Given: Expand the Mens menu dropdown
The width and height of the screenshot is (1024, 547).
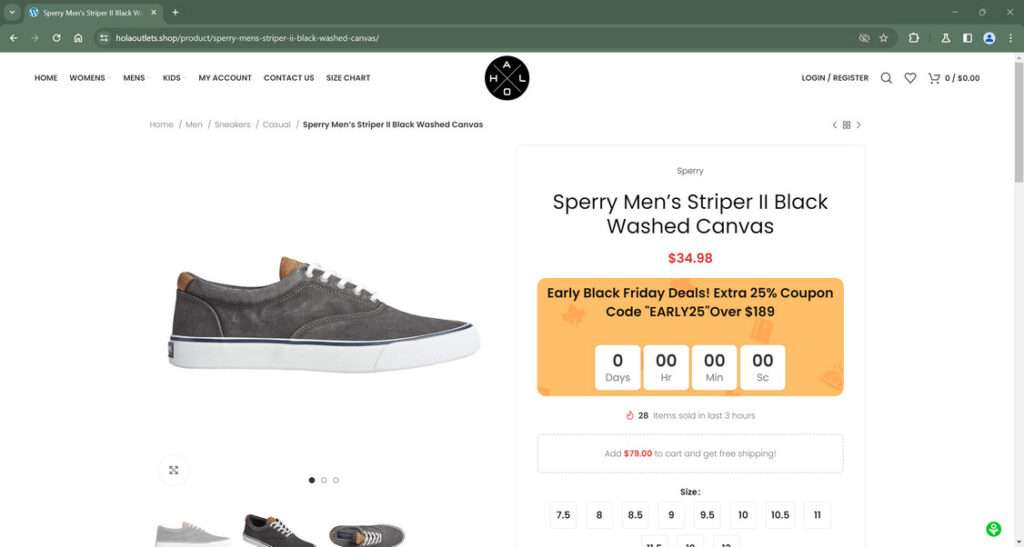Looking at the screenshot, I should [x=135, y=78].
